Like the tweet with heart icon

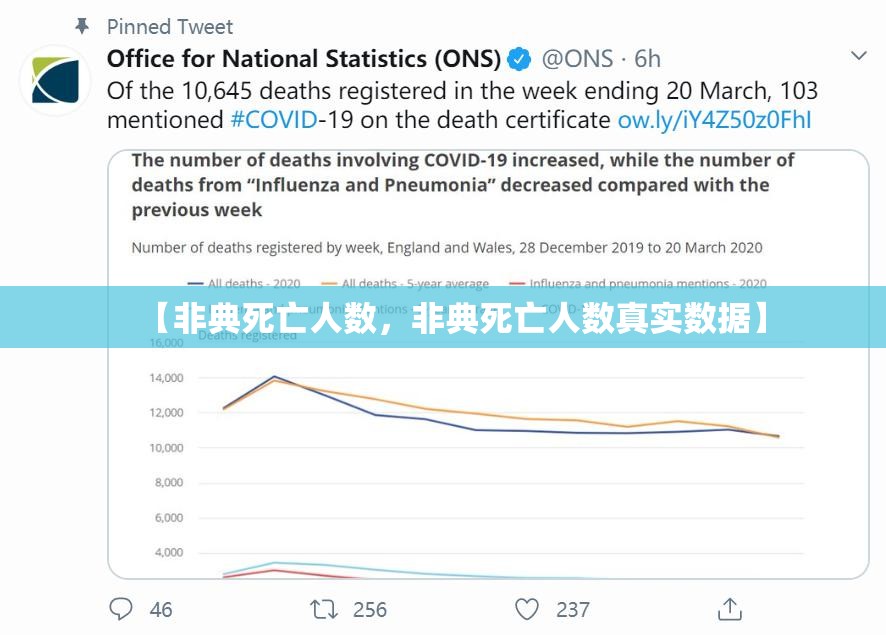[x=527, y=609]
